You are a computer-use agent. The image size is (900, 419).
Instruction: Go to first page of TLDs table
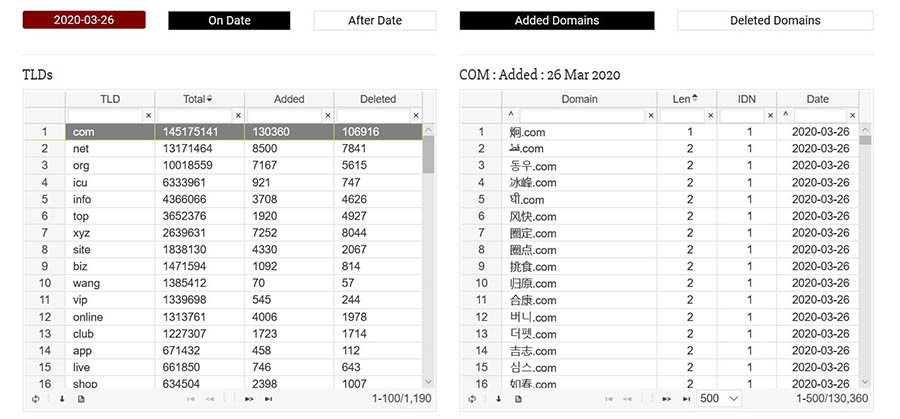(x=191, y=399)
